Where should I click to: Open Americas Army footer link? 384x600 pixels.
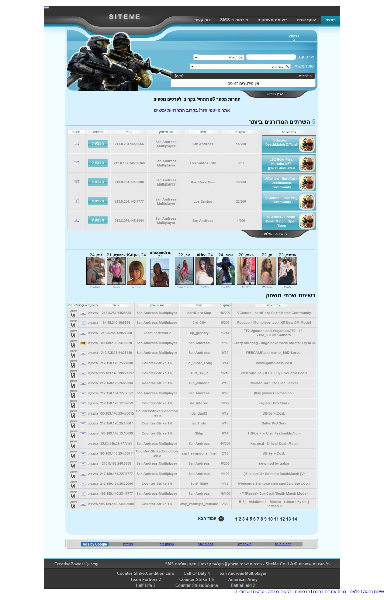point(242,580)
